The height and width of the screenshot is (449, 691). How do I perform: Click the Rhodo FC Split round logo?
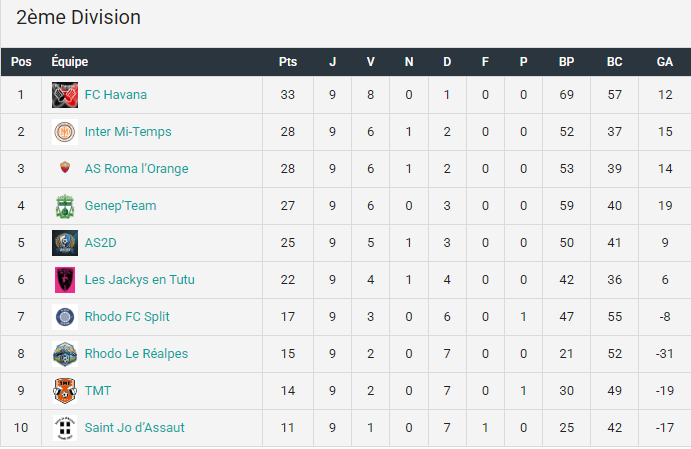pos(65,317)
